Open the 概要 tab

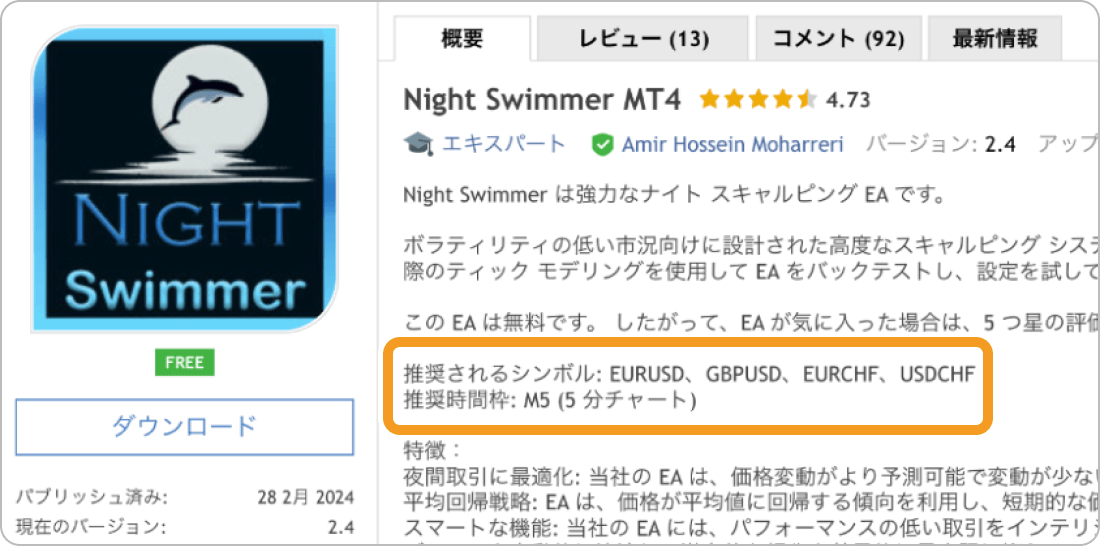point(462,40)
